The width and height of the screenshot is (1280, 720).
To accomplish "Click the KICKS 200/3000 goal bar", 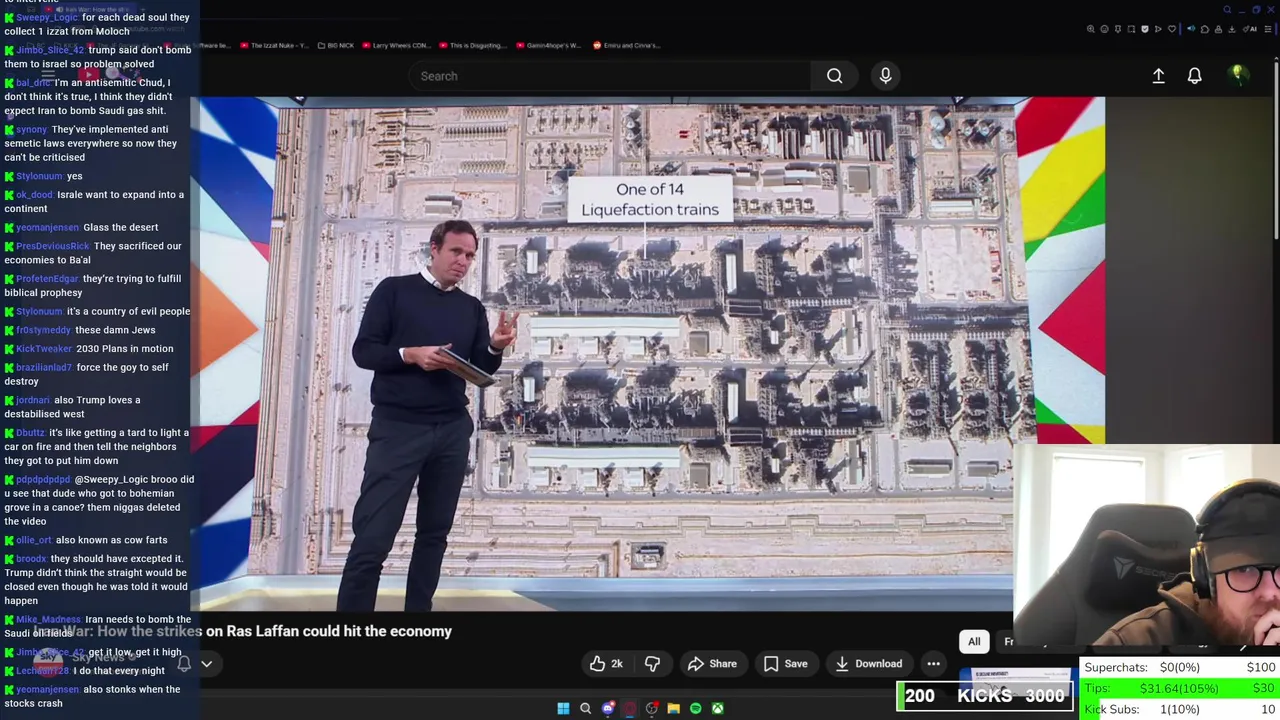I will 985,696.
